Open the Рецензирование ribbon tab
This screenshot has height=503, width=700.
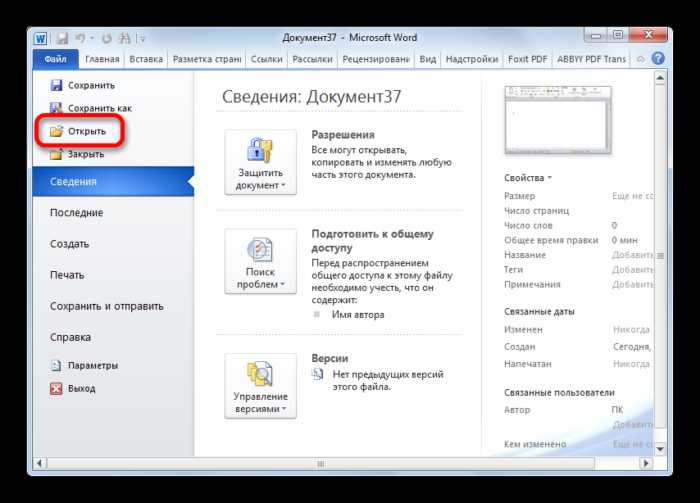point(375,59)
